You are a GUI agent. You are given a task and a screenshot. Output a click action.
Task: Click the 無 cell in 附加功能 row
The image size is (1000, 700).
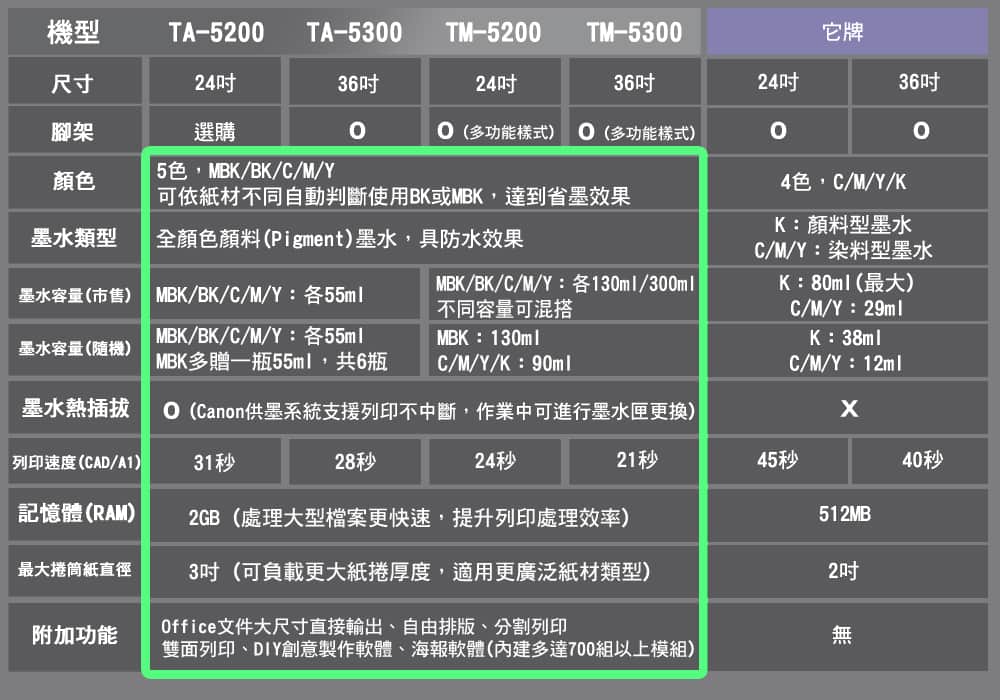[x=847, y=636]
